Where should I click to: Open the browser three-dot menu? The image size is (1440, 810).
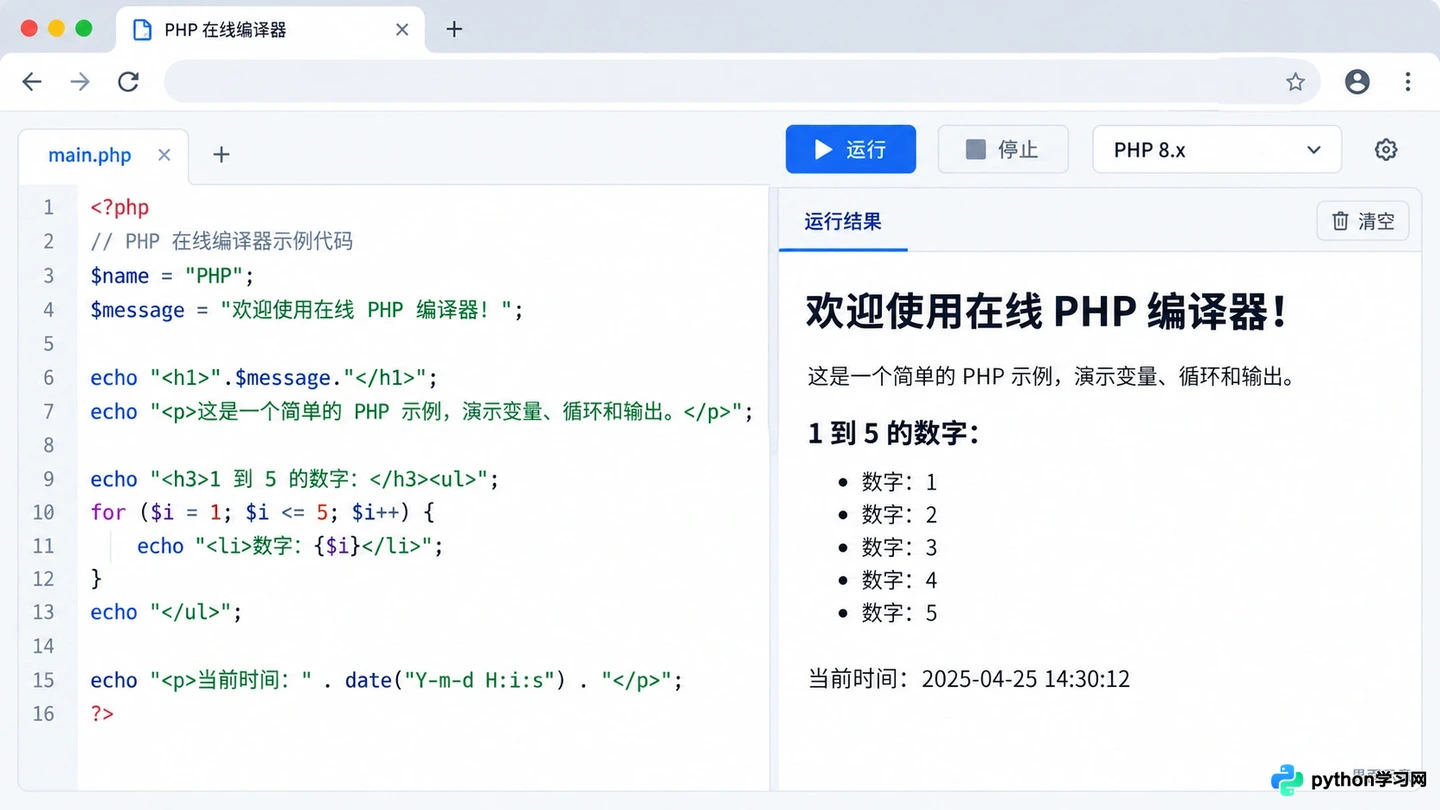[1408, 82]
